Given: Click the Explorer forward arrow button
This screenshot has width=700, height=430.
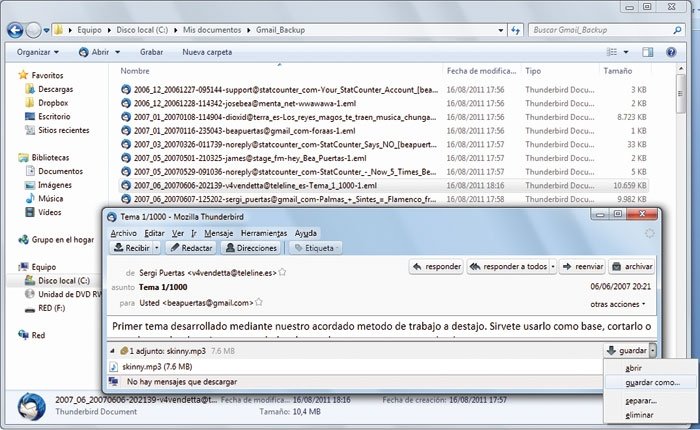Looking at the screenshot, I should (x=33, y=30).
